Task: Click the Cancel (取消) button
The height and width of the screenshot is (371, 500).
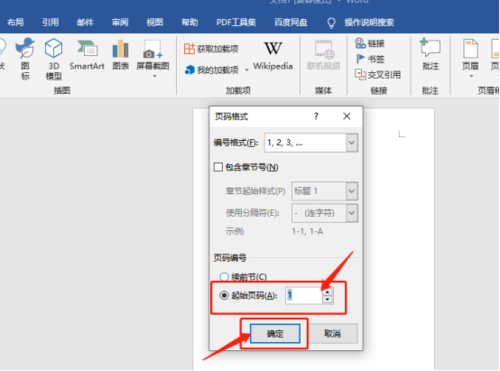Action: [x=332, y=333]
